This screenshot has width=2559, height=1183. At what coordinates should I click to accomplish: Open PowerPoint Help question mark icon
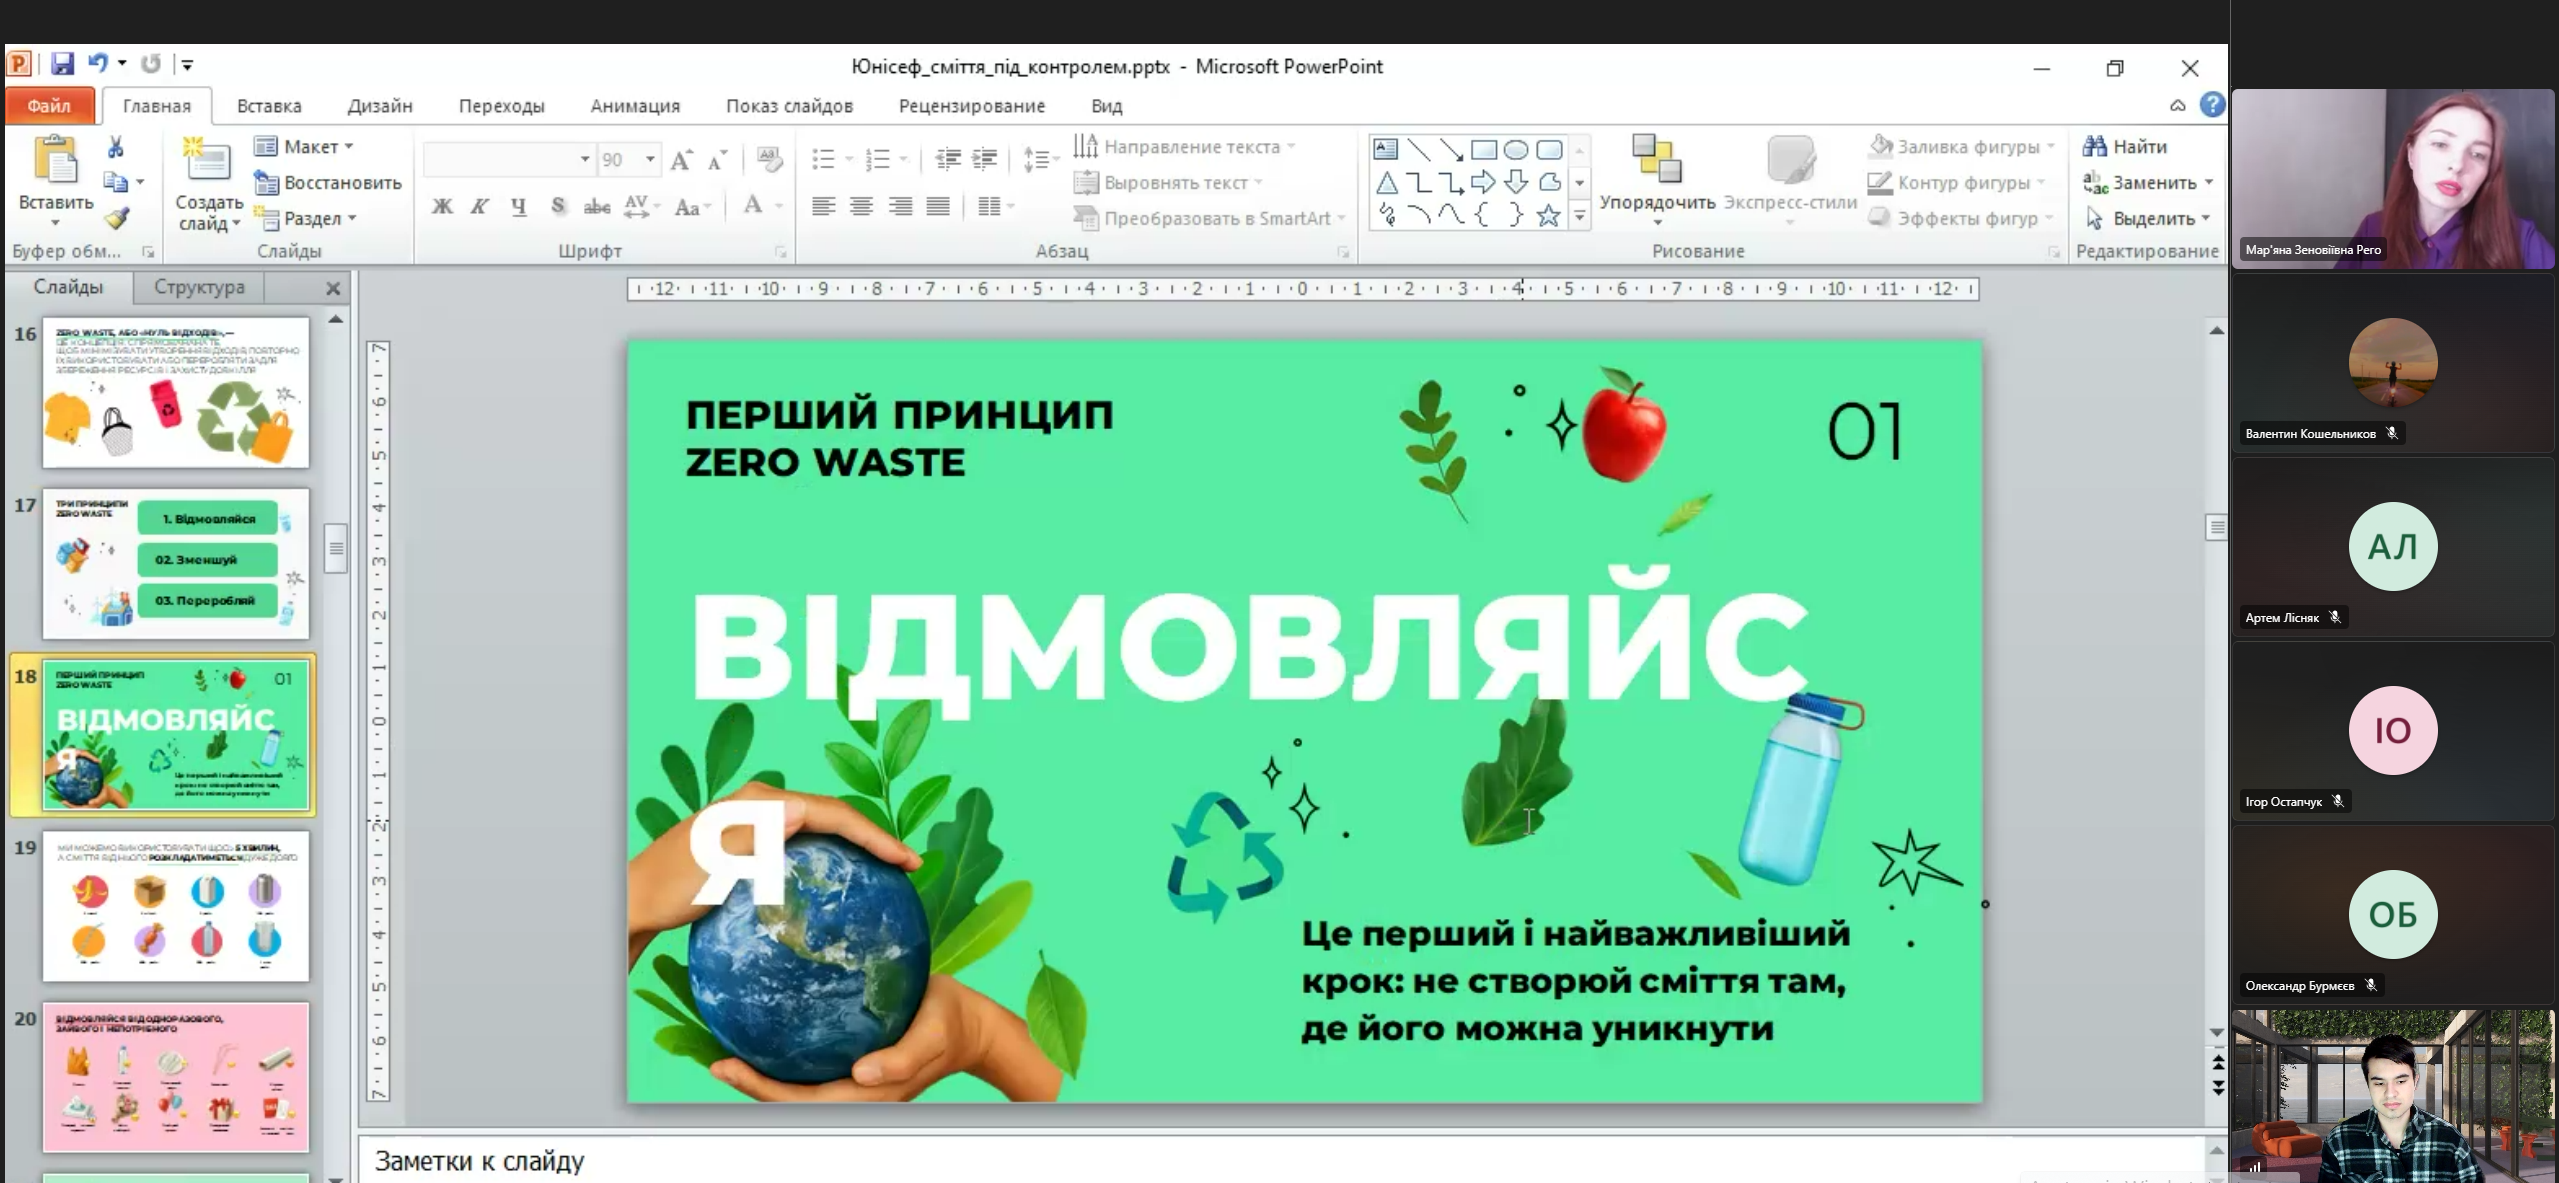[2212, 105]
